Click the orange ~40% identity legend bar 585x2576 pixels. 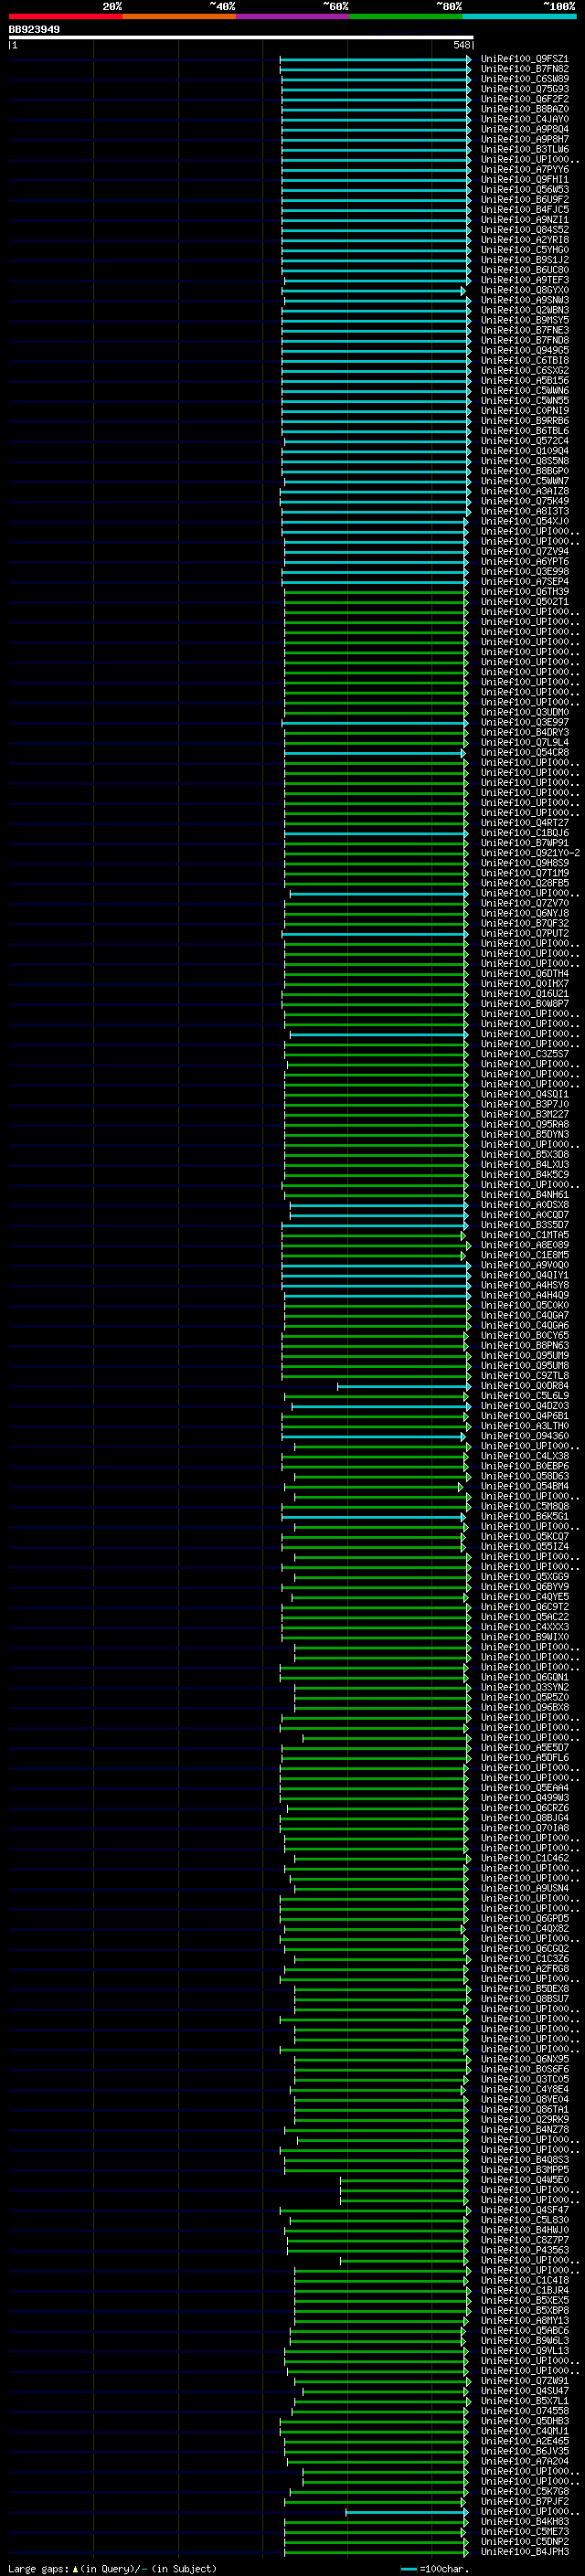[x=179, y=16]
